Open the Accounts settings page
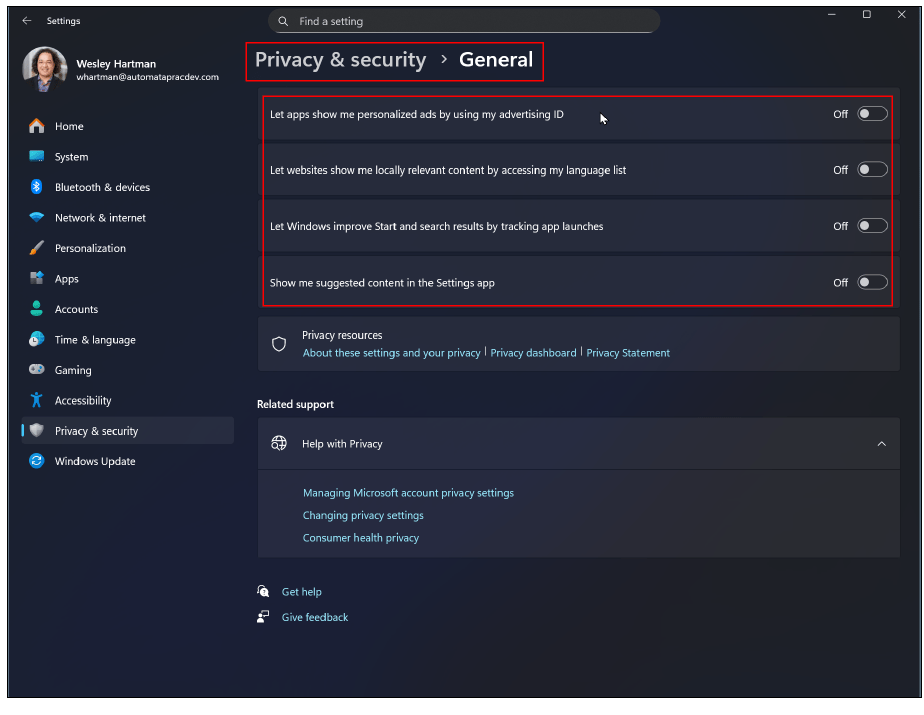The image size is (924, 715). point(76,309)
